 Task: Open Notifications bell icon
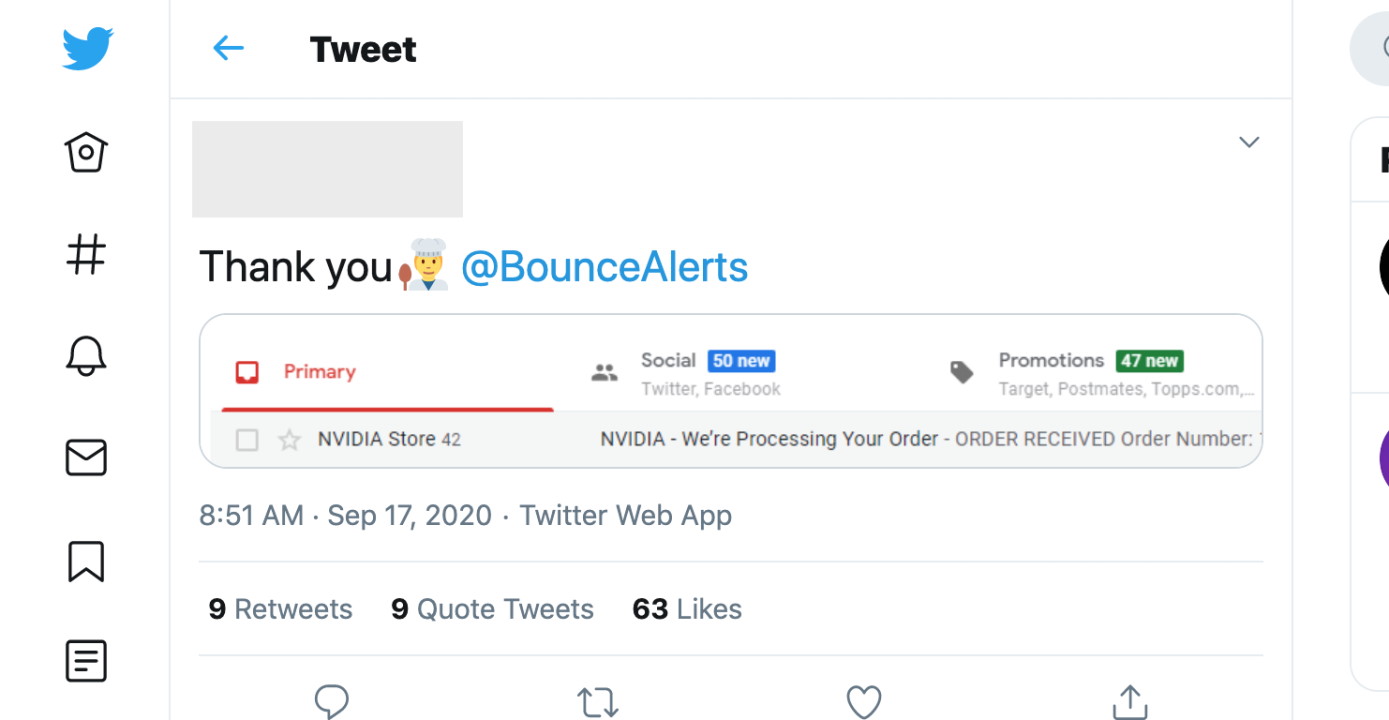coord(86,355)
